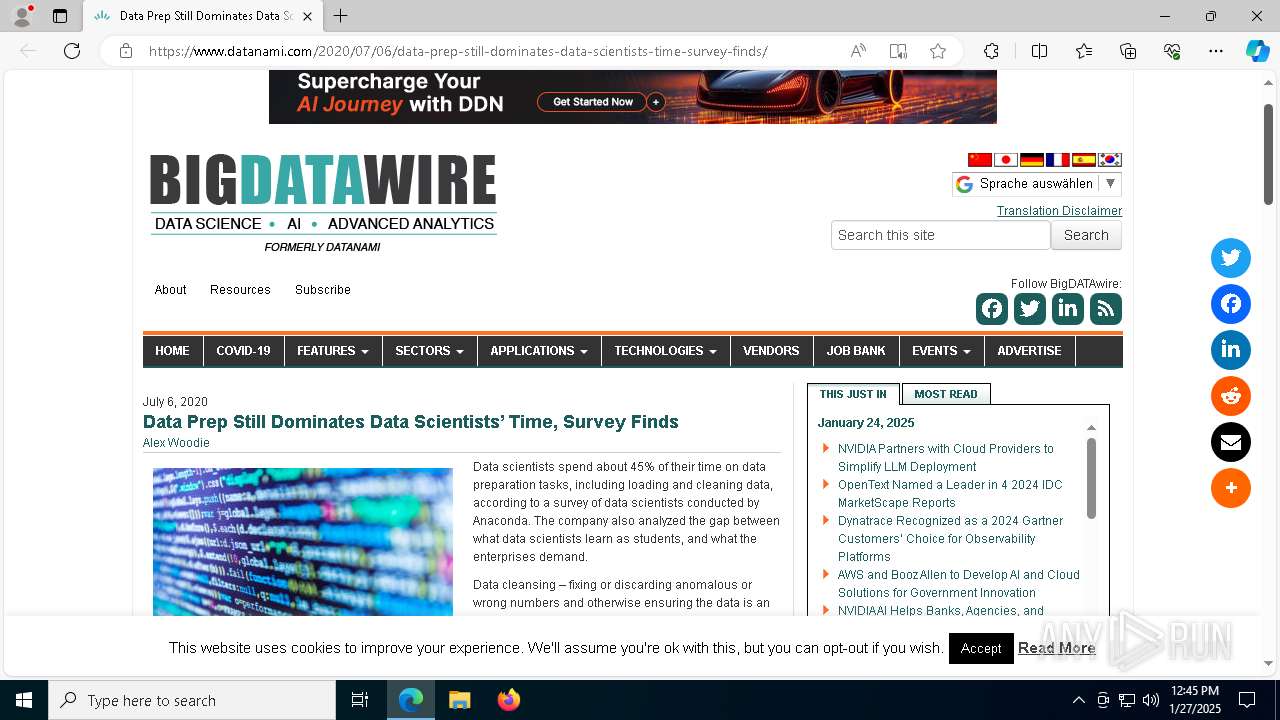Image resolution: width=1280 pixels, height=720 pixels.
Task: Launch Firefox from the taskbar
Action: pos(509,700)
